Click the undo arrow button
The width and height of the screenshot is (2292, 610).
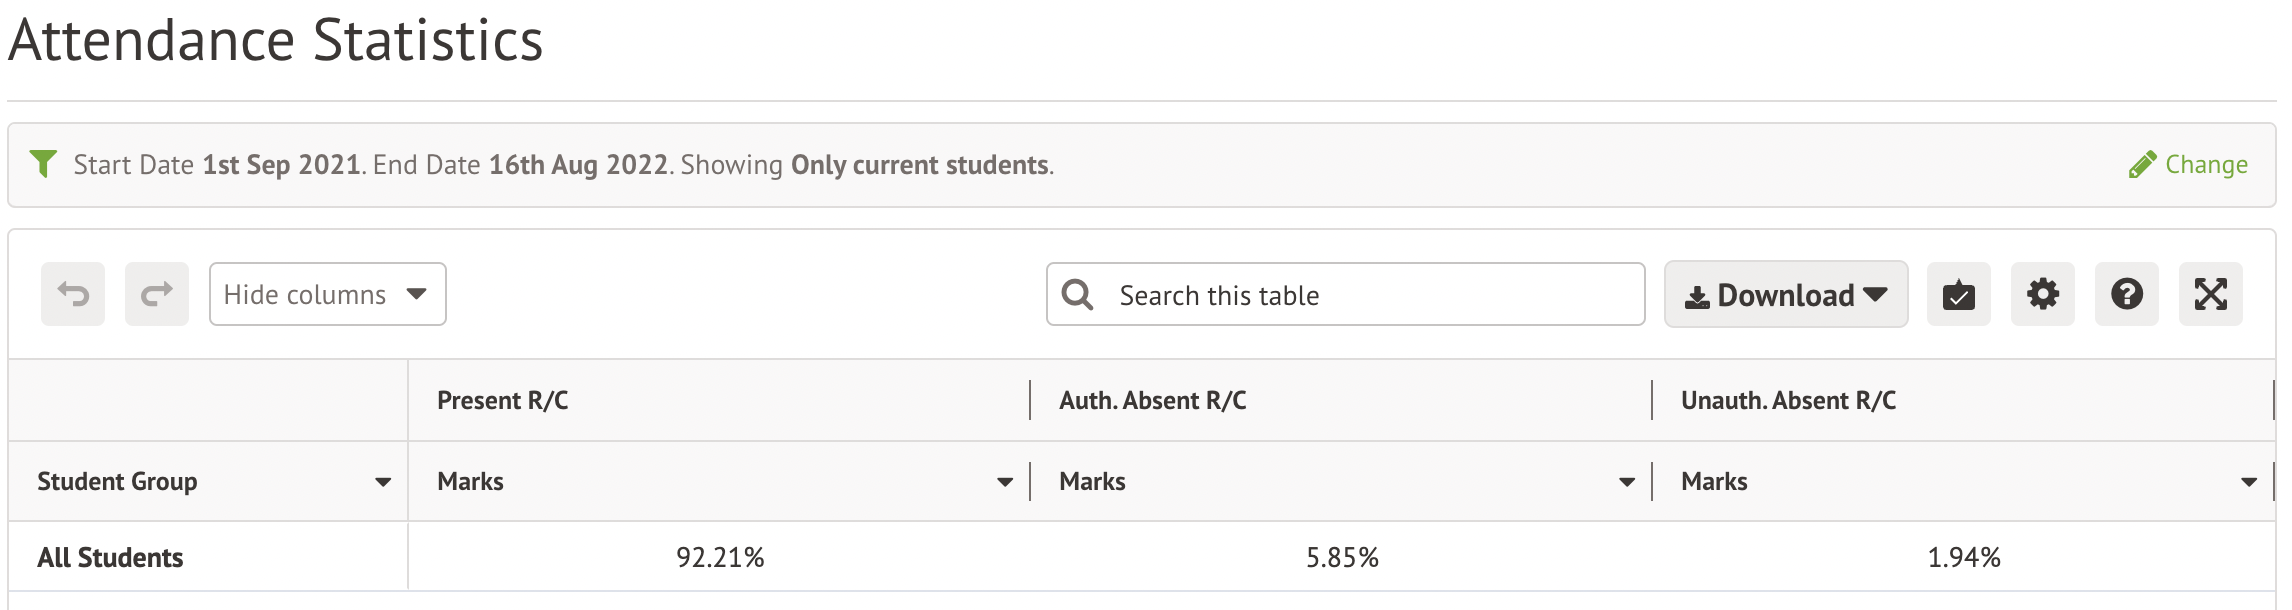[x=73, y=294]
